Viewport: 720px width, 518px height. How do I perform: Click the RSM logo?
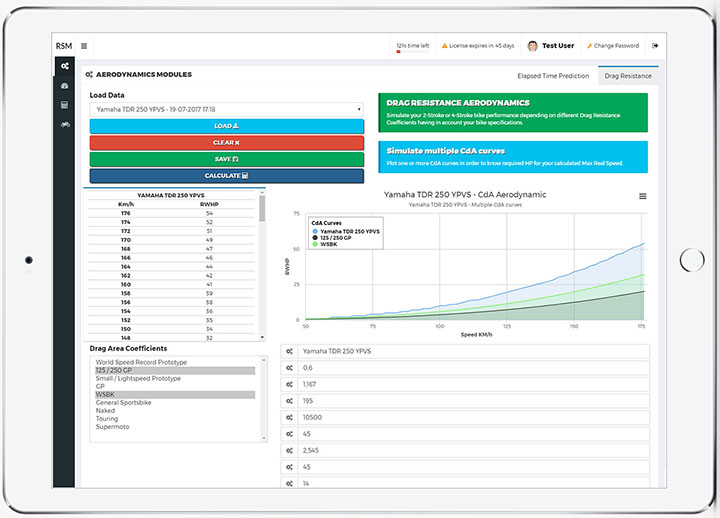coord(64,46)
